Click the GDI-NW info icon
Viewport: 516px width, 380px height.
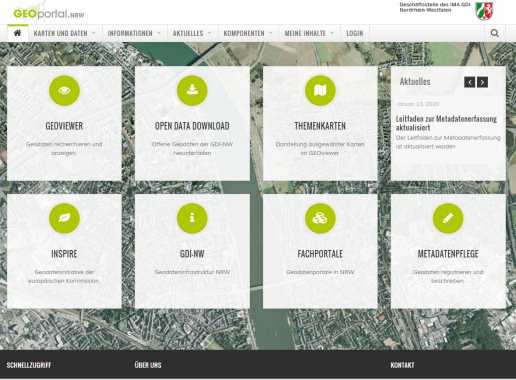[x=192, y=218]
